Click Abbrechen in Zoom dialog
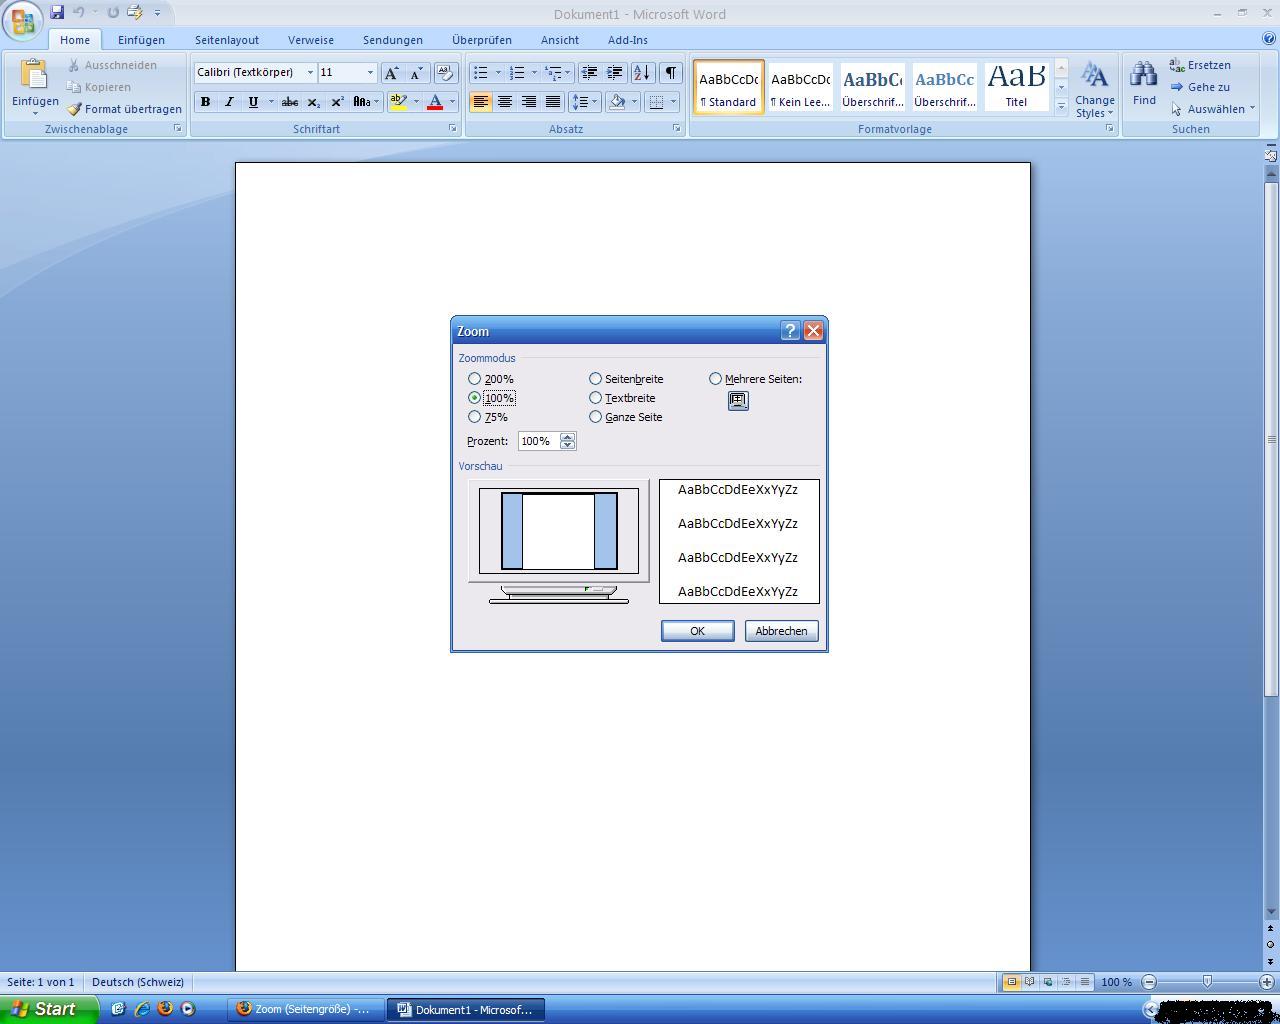1280x1024 pixels. tap(781, 631)
